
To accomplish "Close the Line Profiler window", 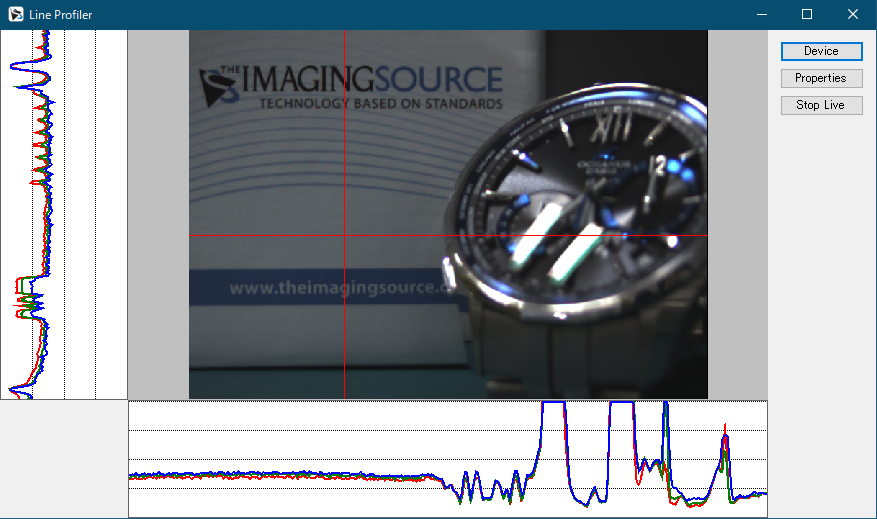I will (852, 15).
